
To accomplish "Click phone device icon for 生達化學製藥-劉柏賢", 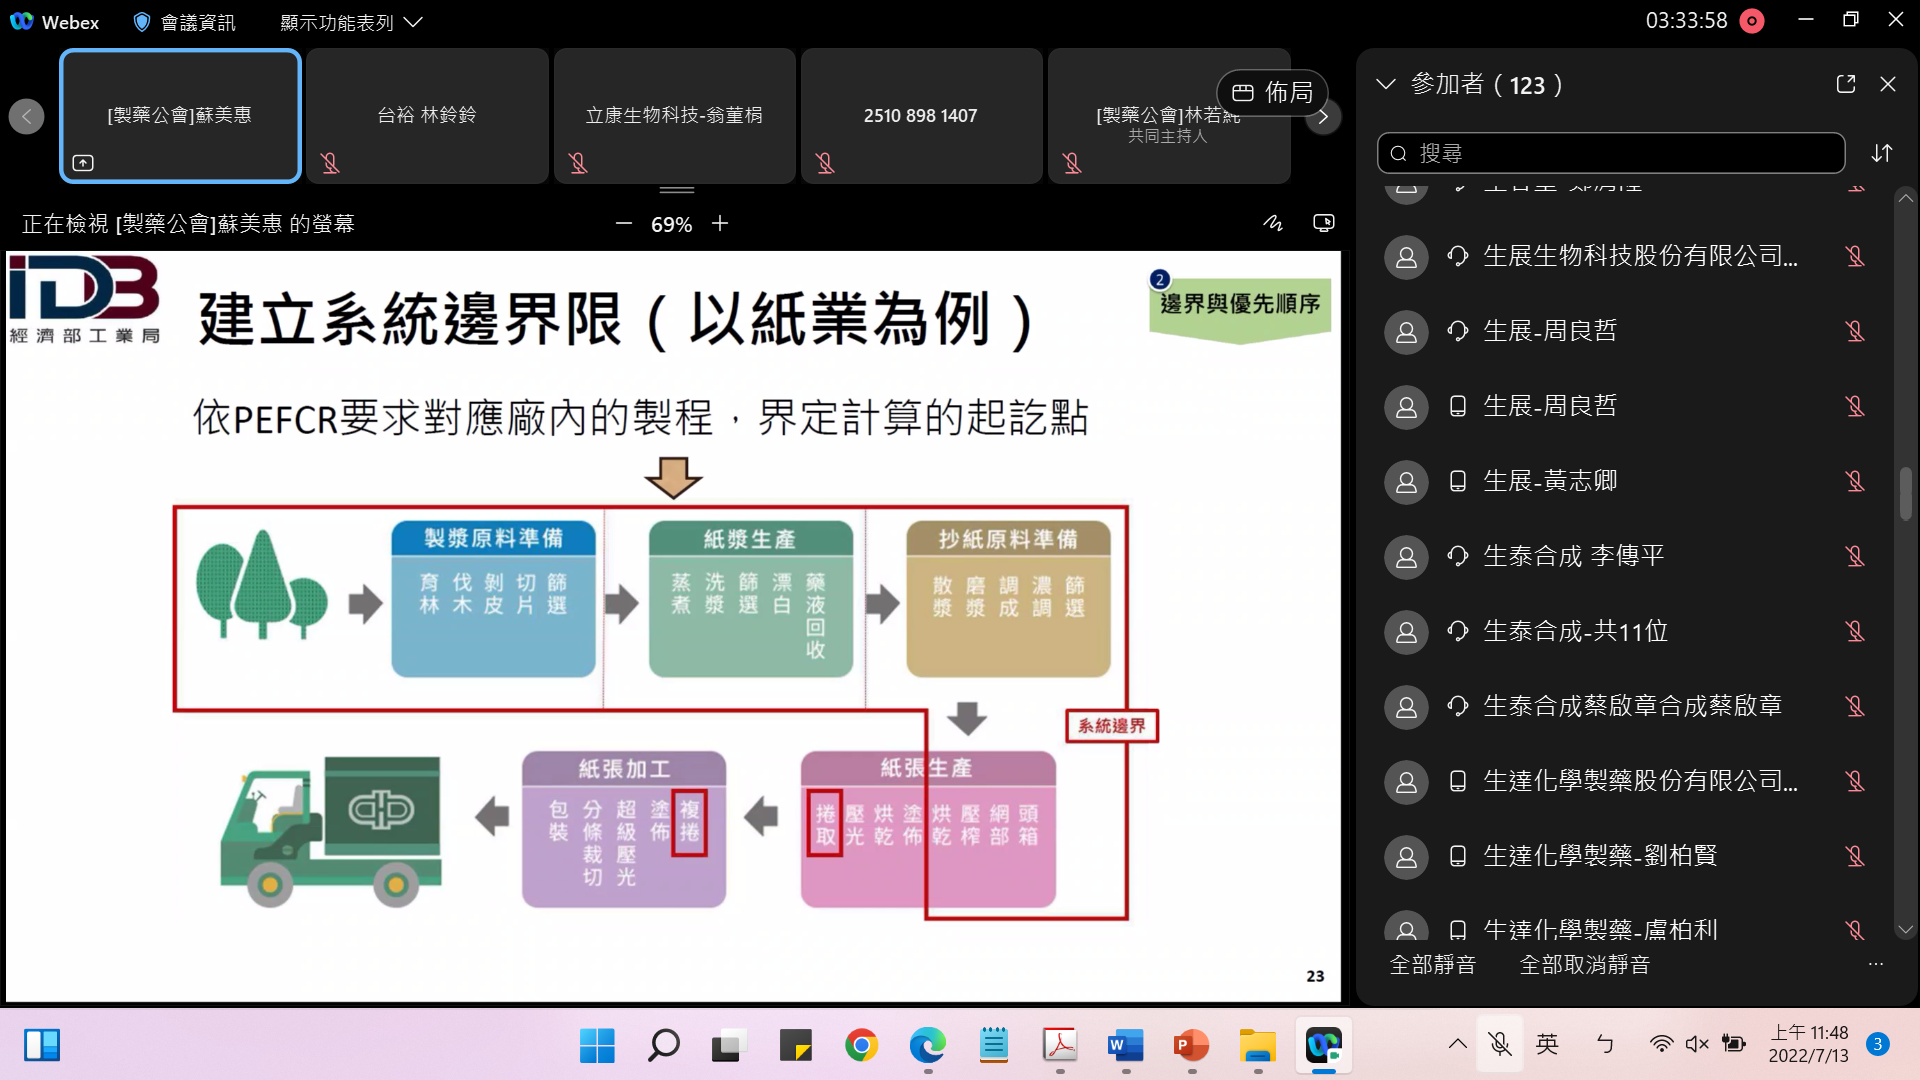I will tap(1458, 856).
